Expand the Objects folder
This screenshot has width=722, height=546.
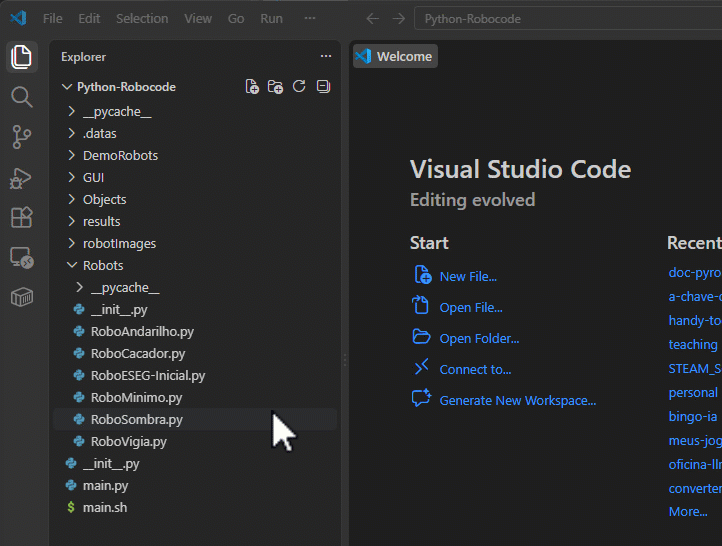pyautogui.click(x=71, y=199)
